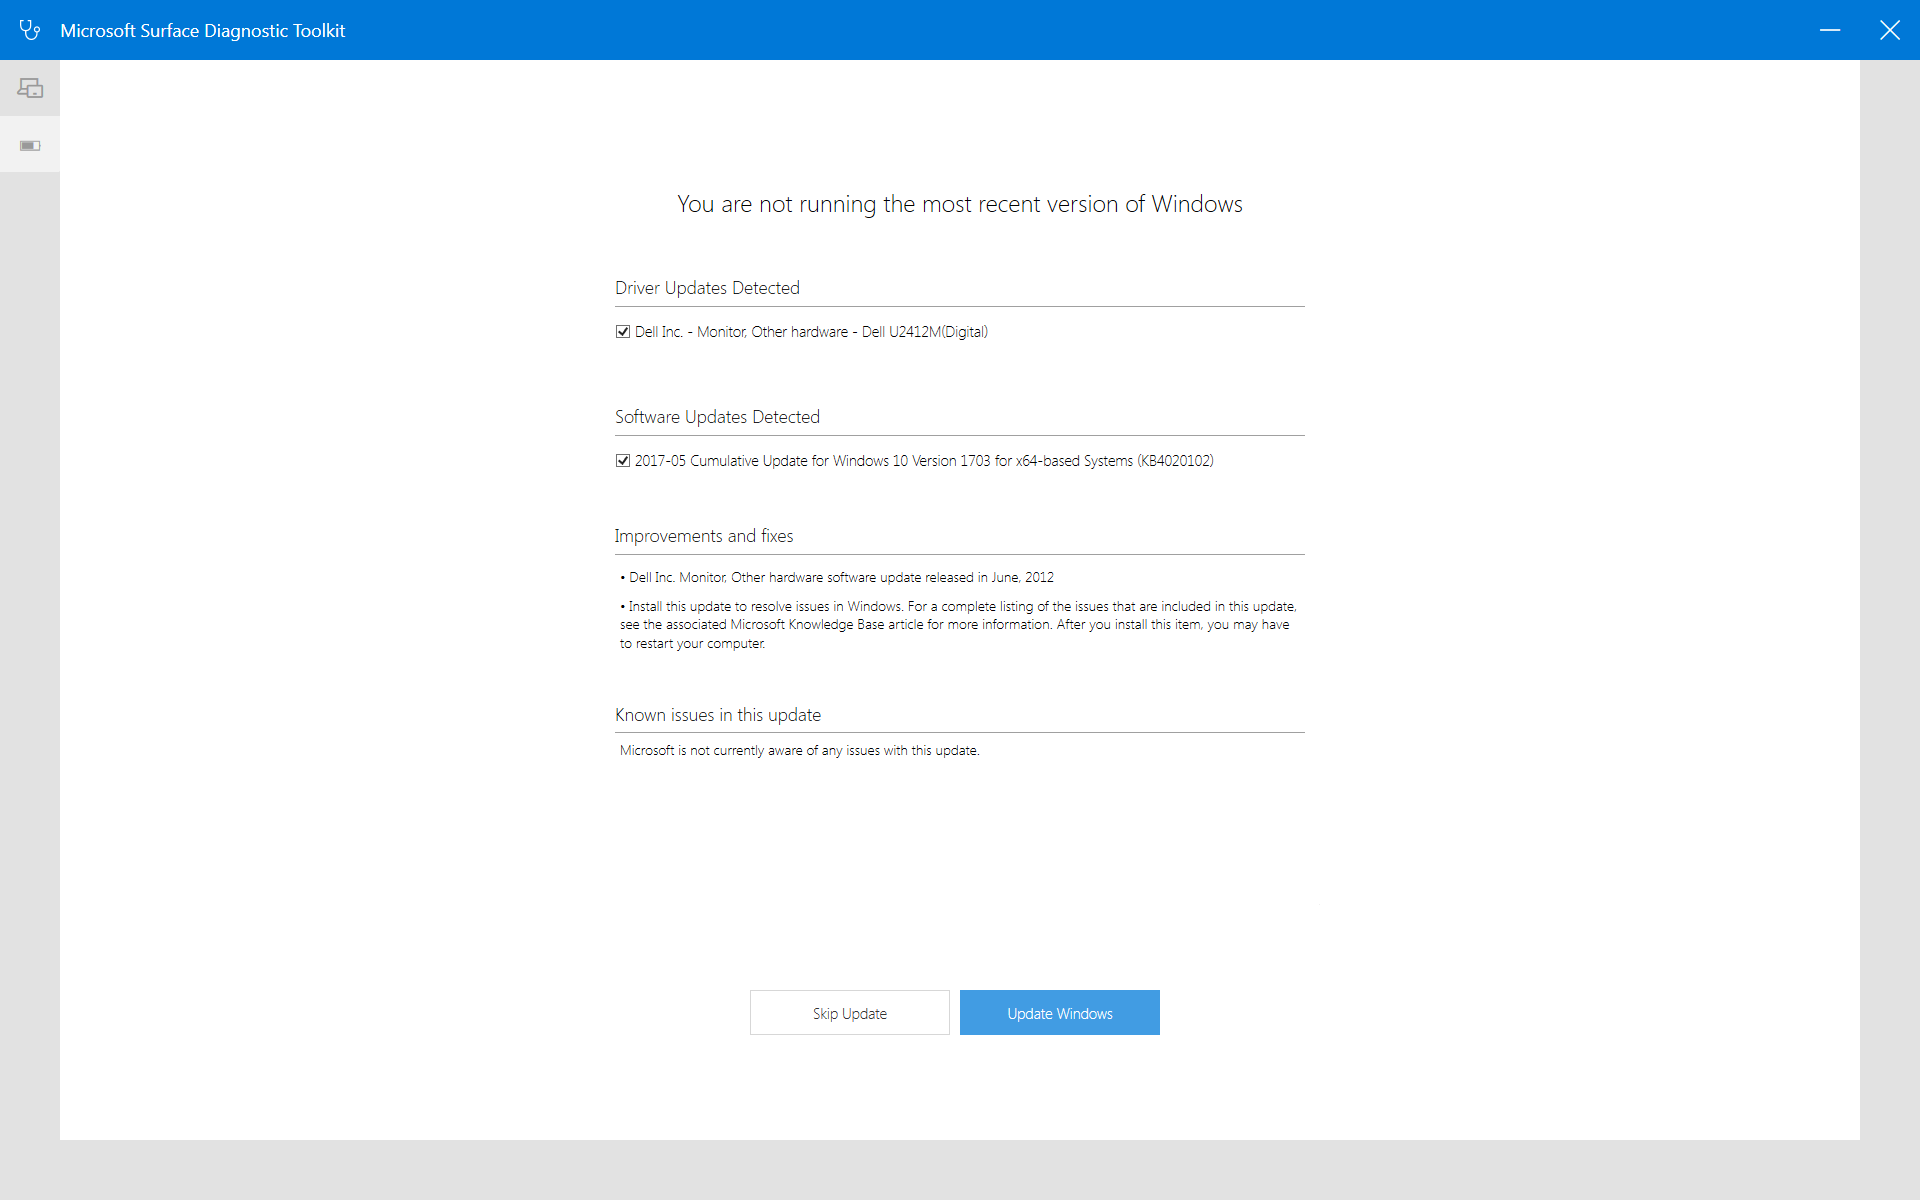Click the battery level indicator graphic

(x=30, y=145)
